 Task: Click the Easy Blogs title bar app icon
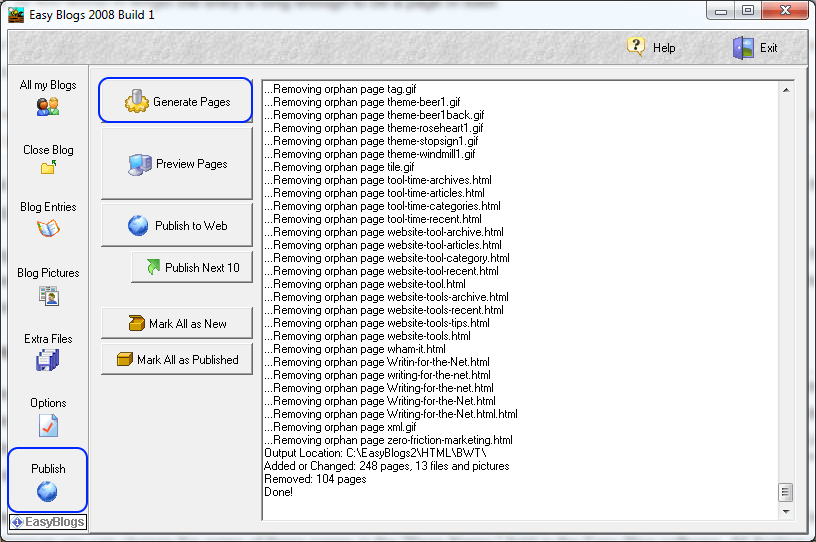pyautogui.click(x=16, y=15)
